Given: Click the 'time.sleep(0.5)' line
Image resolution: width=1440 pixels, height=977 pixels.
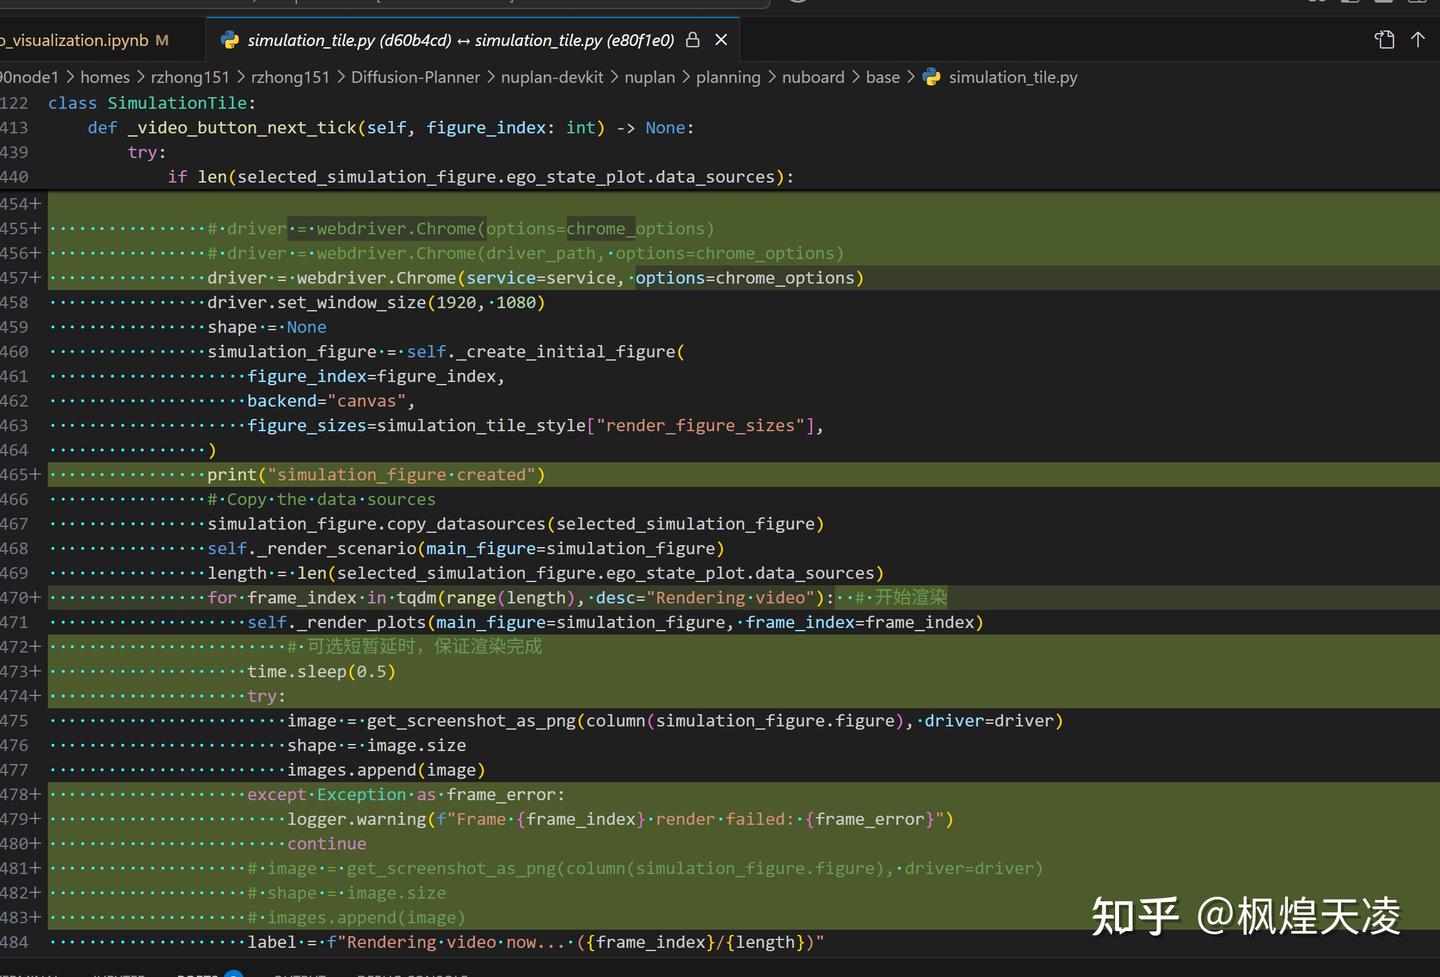Looking at the screenshot, I should (x=321, y=672).
